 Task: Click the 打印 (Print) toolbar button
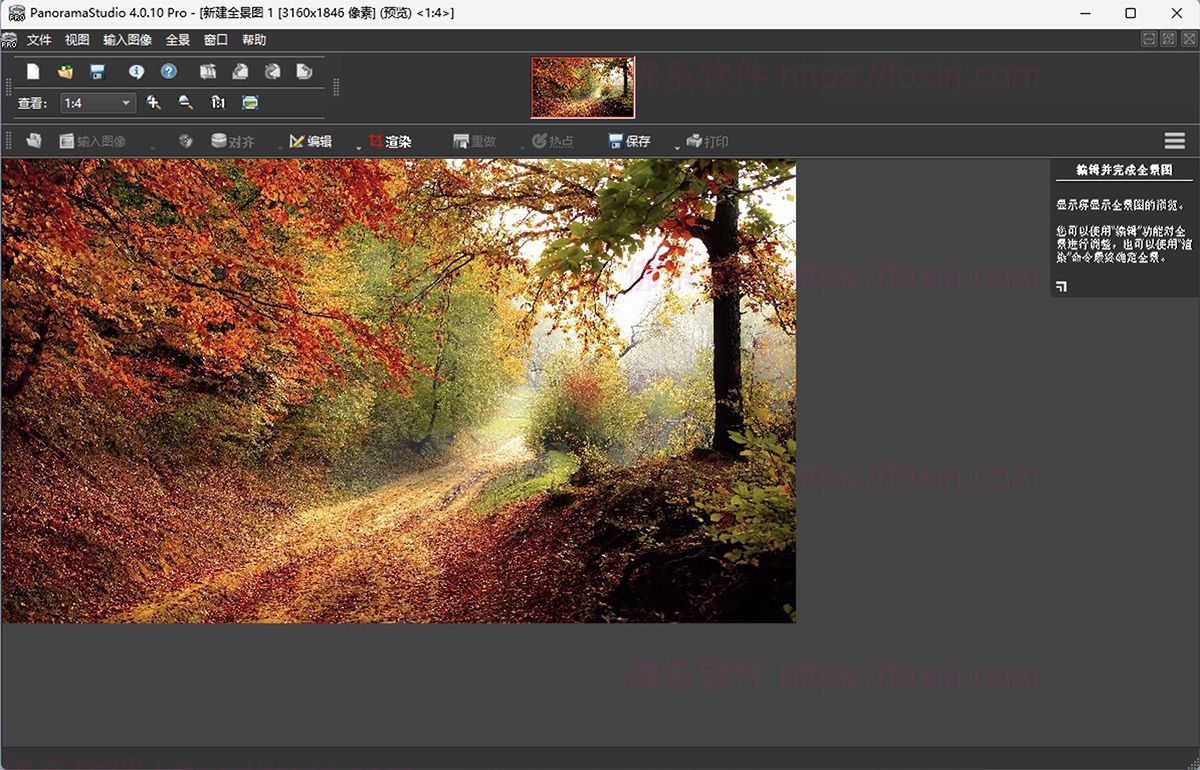(x=710, y=141)
